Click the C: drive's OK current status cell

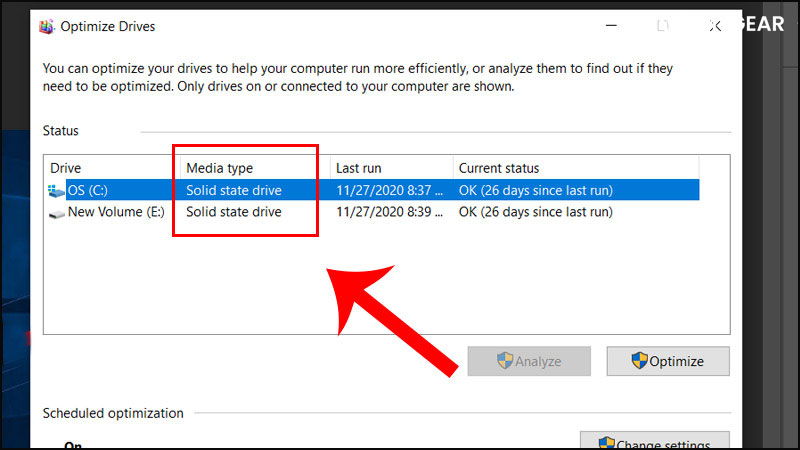(535, 190)
